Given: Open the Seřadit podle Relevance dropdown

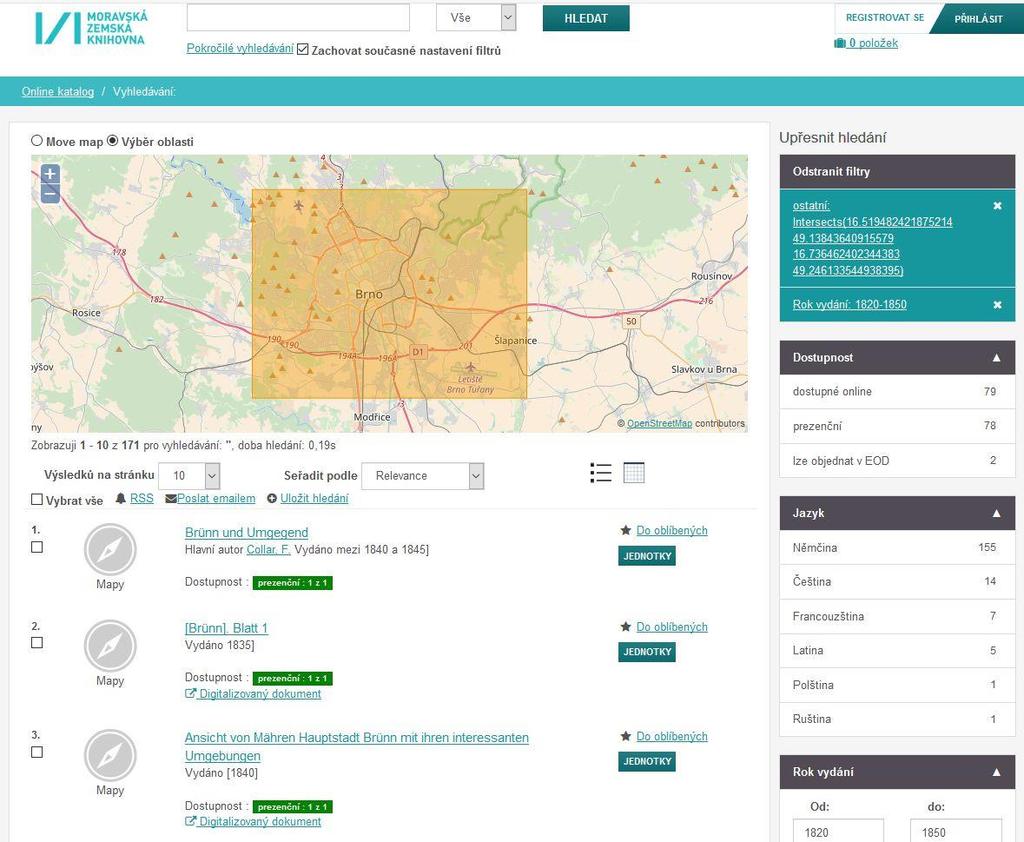Looking at the screenshot, I should 423,476.
